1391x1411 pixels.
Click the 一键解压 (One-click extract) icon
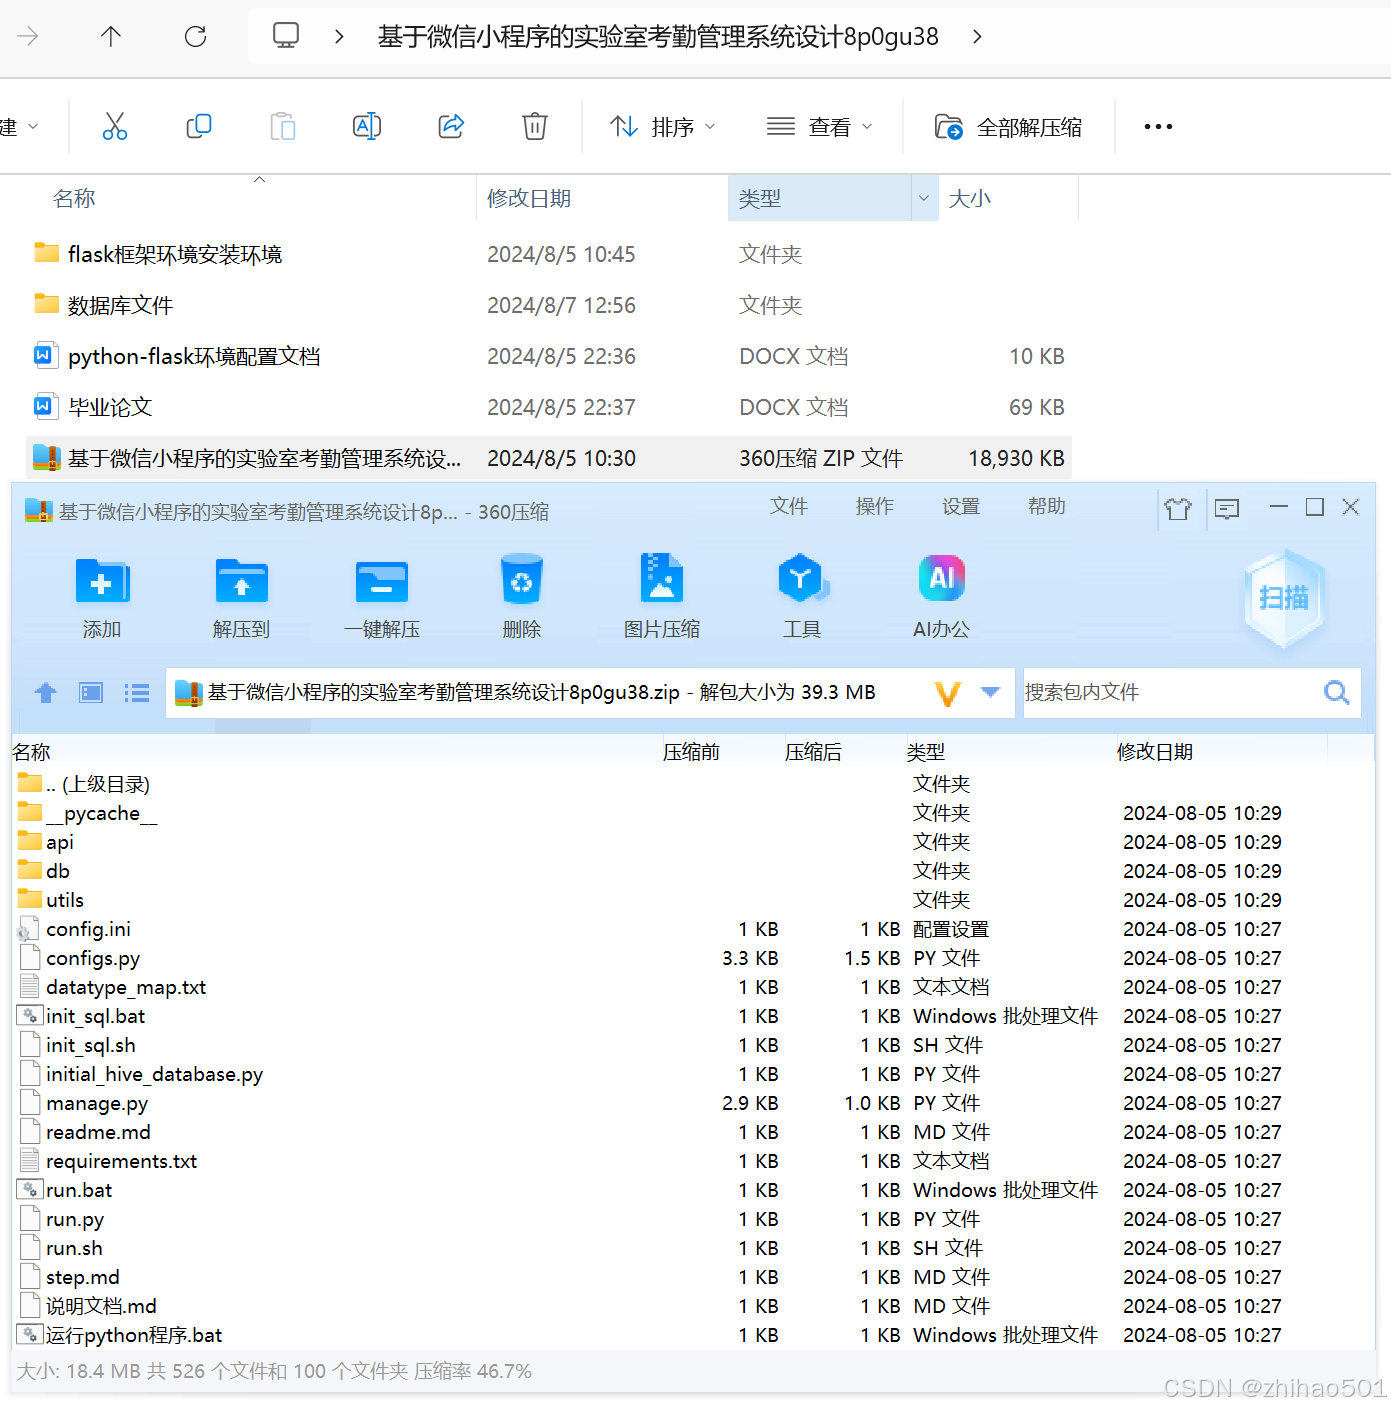tap(381, 597)
